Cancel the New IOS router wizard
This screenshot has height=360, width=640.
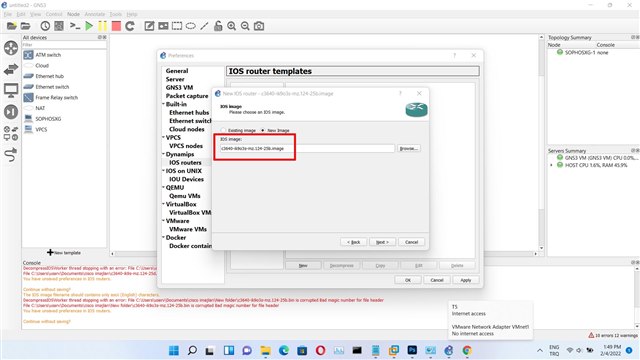(411, 242)
